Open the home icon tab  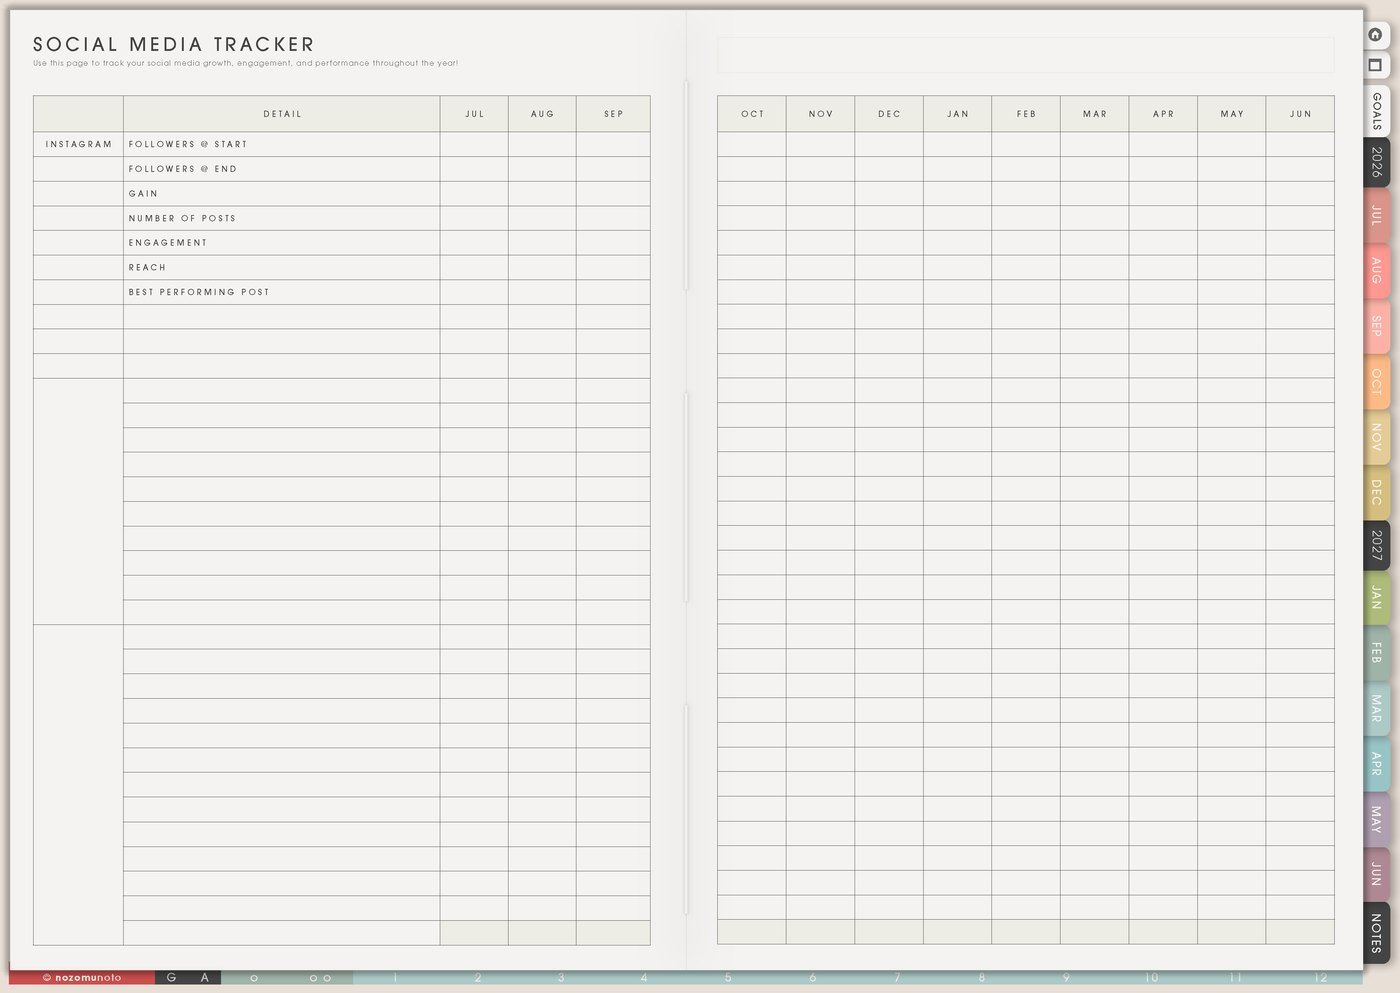1376,35
